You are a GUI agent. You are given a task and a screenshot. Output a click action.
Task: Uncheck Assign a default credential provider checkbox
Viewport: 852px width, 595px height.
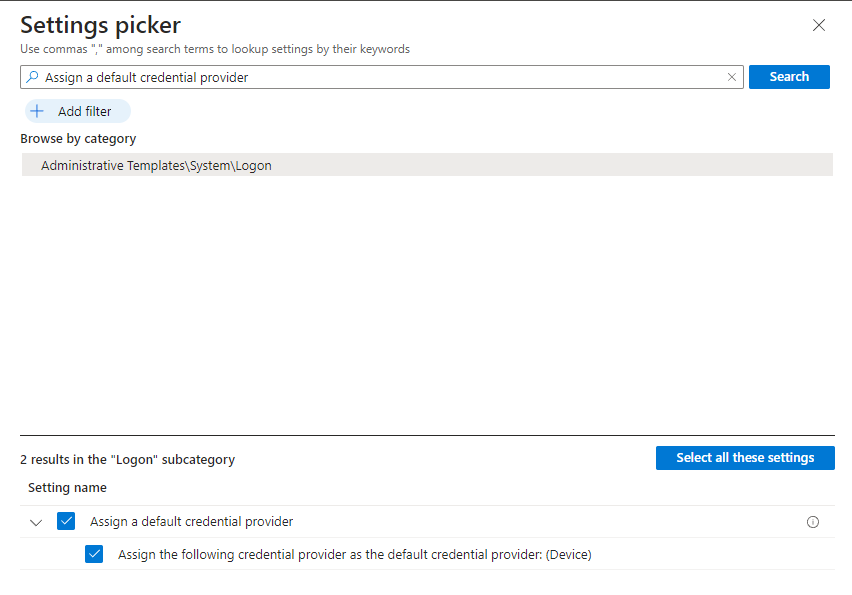pyautogui.click(x=66, y=521)
